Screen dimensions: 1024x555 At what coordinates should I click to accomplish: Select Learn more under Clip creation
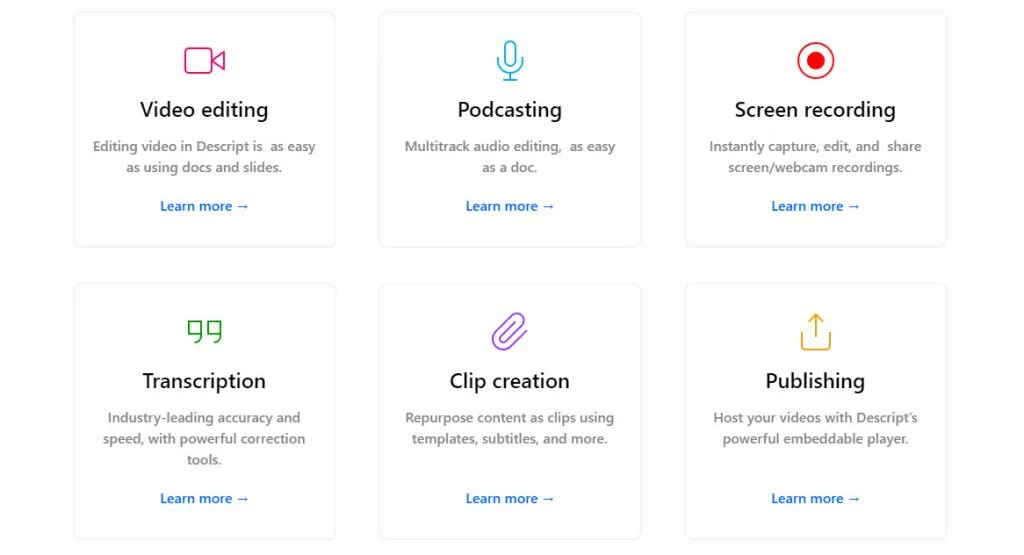509,499
